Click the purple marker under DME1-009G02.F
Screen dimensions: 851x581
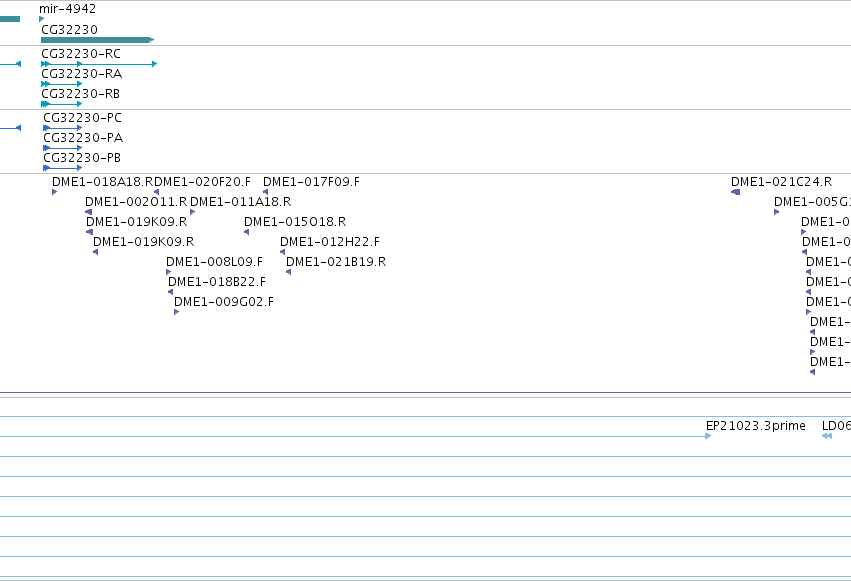pyautogui.click(x=177, y=312)
